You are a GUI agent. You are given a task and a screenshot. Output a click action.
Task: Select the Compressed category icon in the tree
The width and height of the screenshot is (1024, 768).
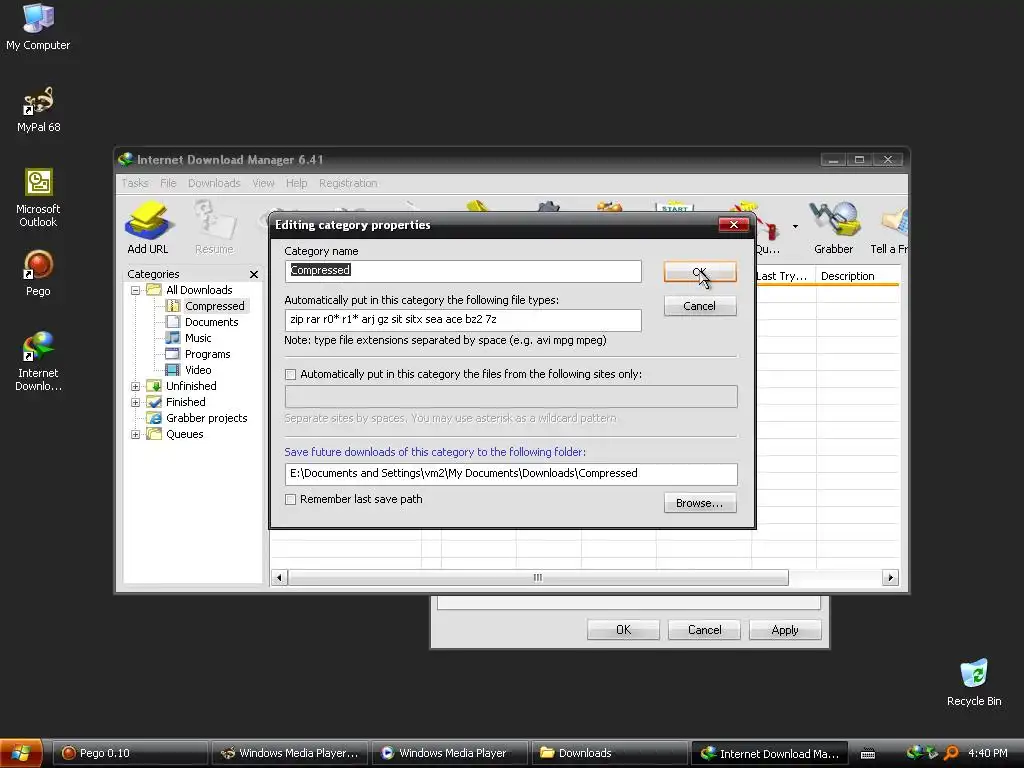coord(172,306)
